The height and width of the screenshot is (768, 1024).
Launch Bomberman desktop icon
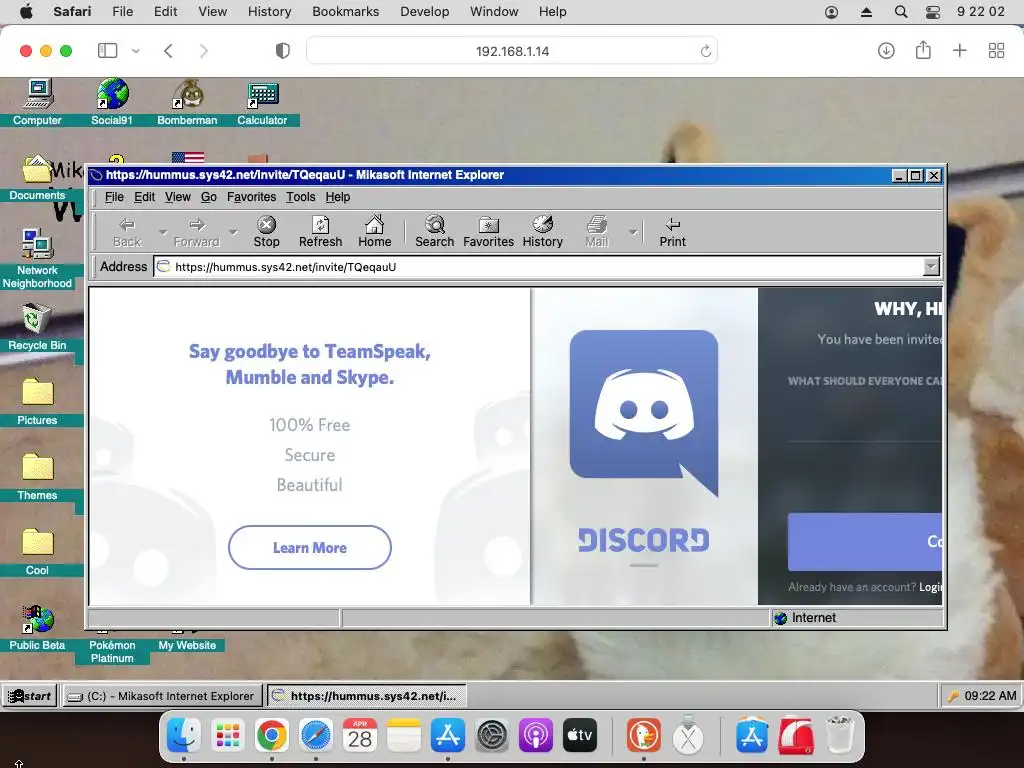tap(187, 102)
